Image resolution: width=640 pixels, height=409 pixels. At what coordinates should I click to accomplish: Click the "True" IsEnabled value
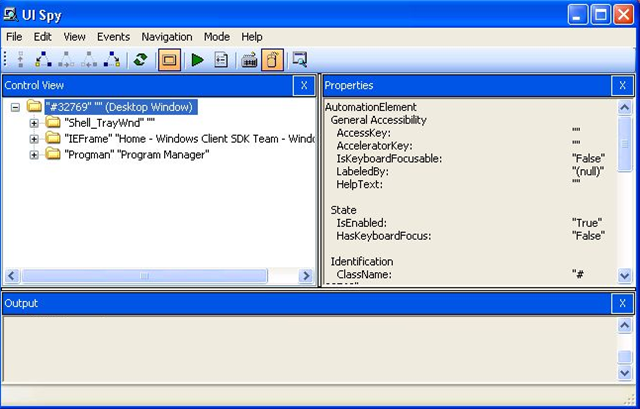point(587,223)
